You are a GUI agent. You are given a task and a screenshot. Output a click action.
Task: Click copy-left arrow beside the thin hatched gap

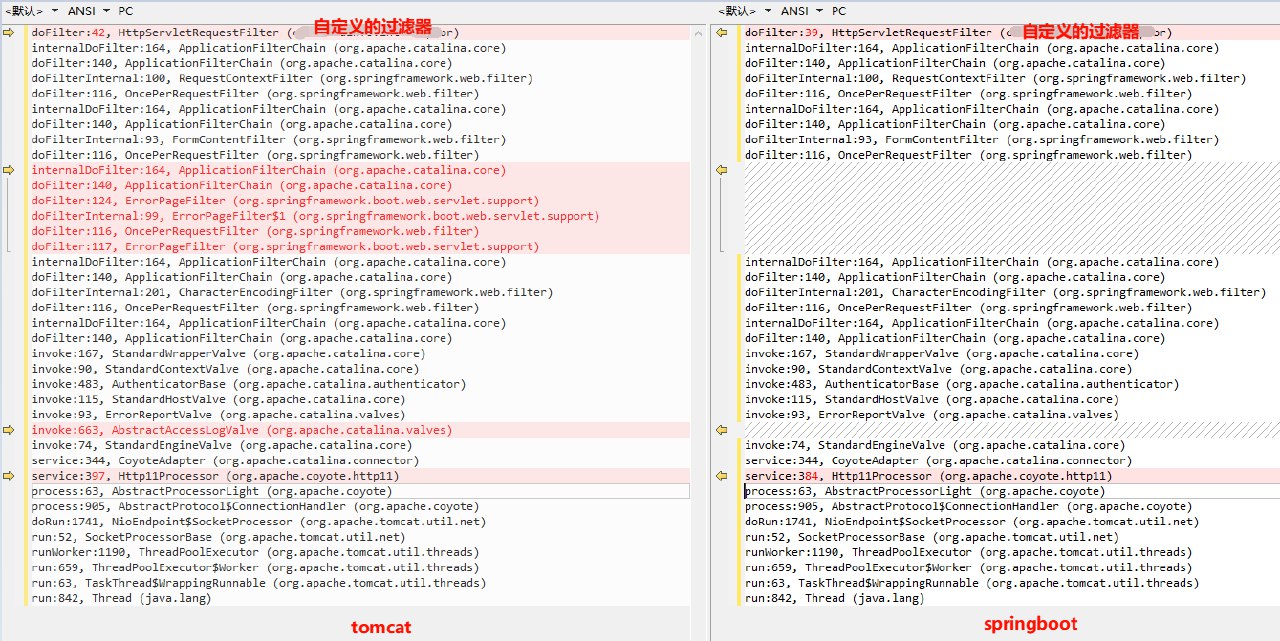click(x=720, y=430)
